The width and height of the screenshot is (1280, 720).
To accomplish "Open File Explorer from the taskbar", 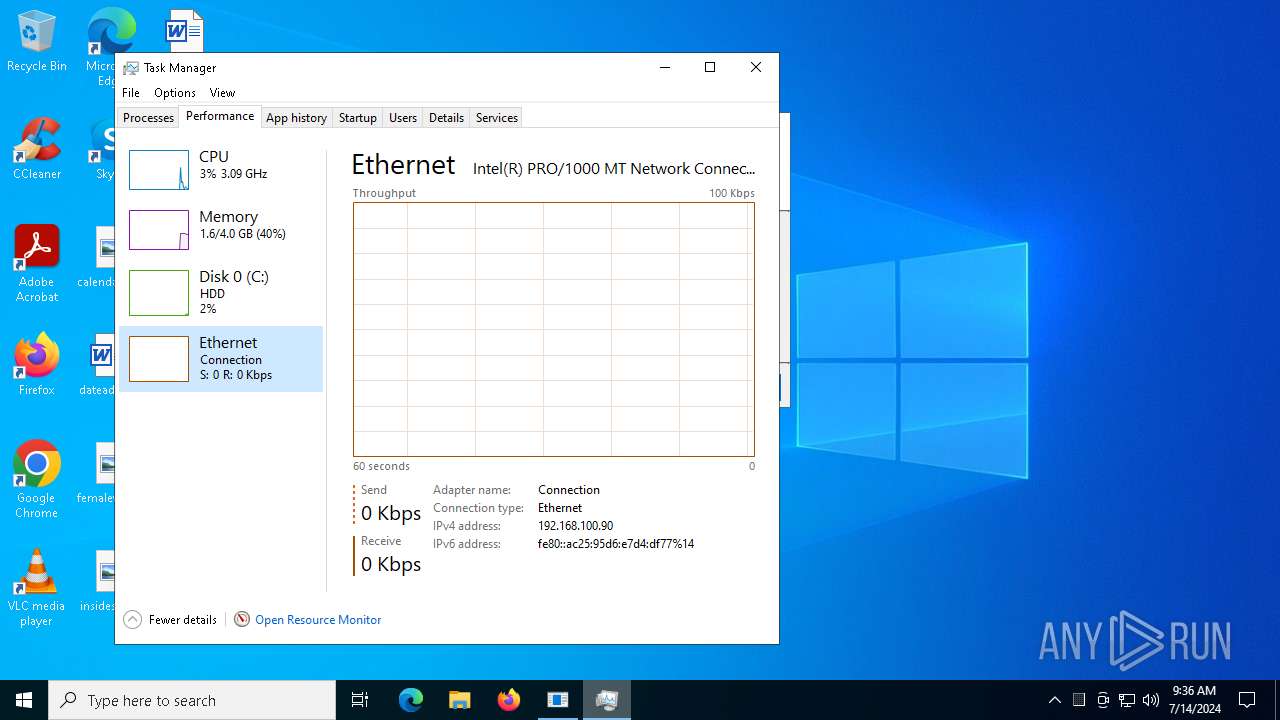I will (x=460, y=700).
